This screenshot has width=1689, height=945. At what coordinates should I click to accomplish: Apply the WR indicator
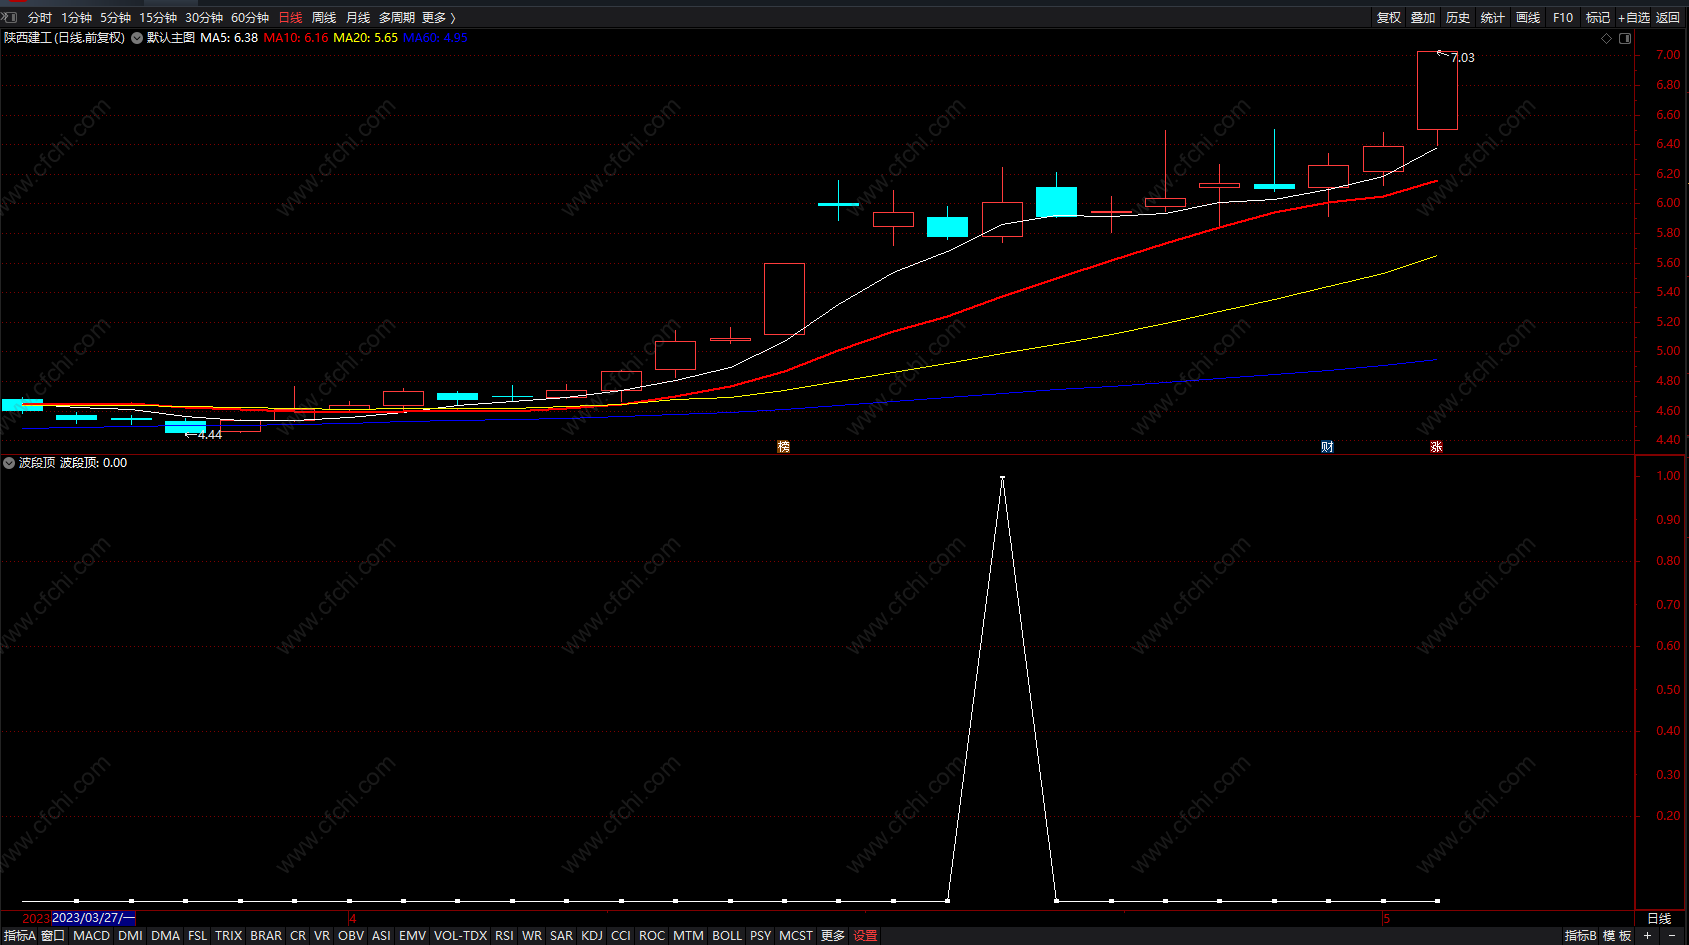coord(532,936)
